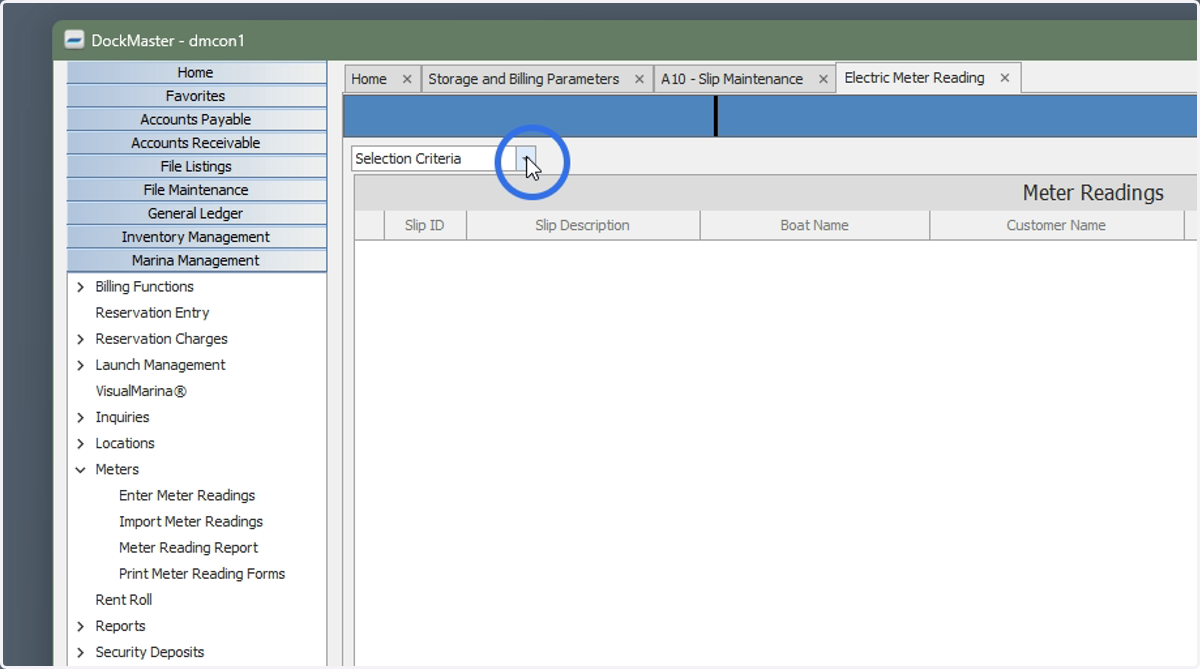Open the Home sidebar section
1200x669 pixels.
pos(196,73)
